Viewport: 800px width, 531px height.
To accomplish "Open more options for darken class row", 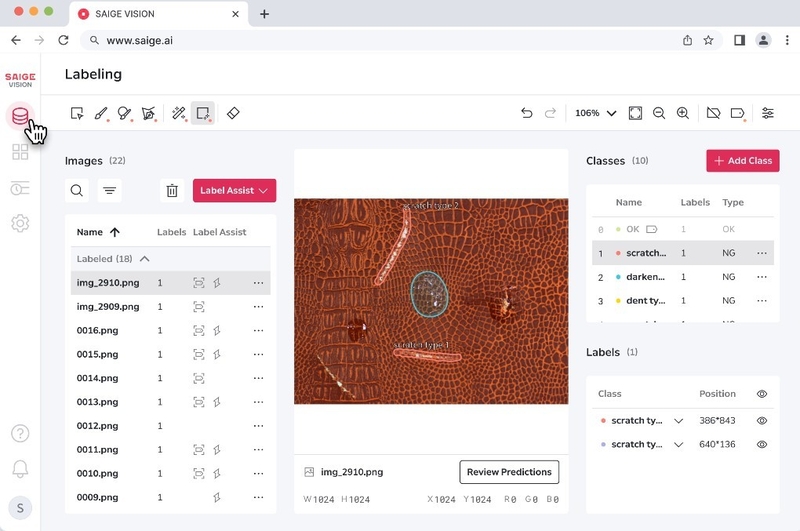I will tap(762, 277).
